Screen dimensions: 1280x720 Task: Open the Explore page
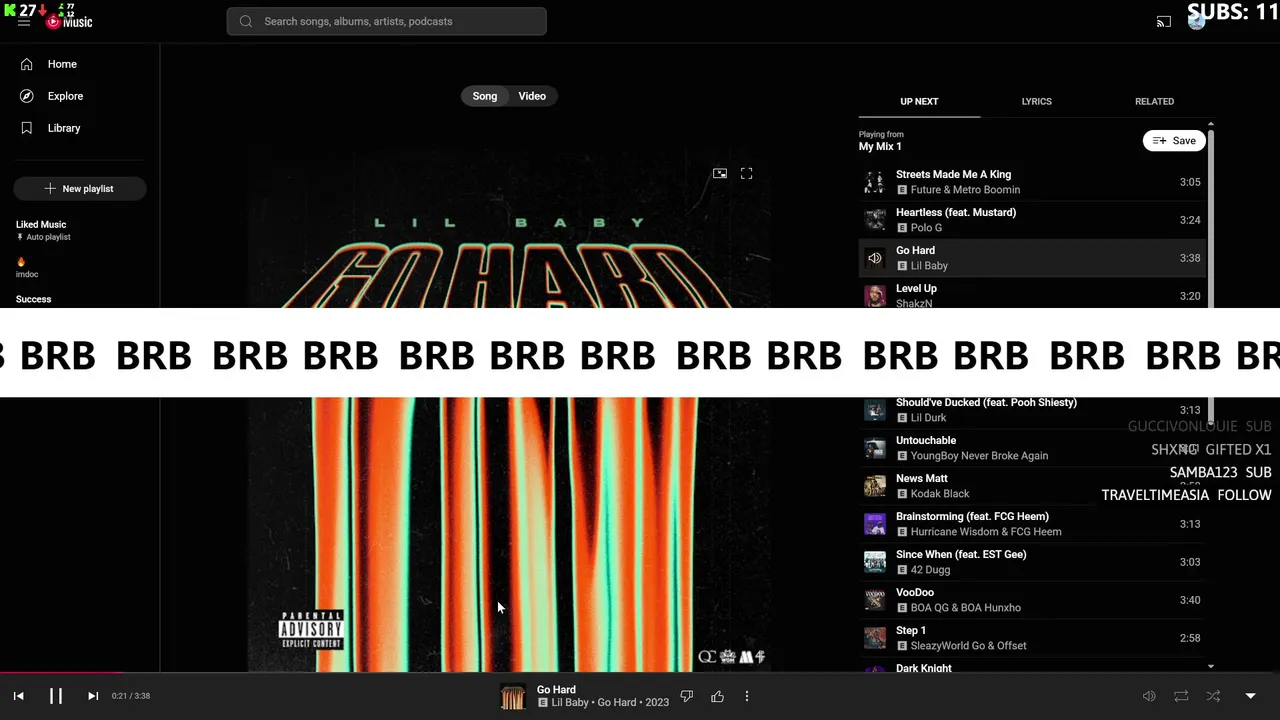point(80,96)
